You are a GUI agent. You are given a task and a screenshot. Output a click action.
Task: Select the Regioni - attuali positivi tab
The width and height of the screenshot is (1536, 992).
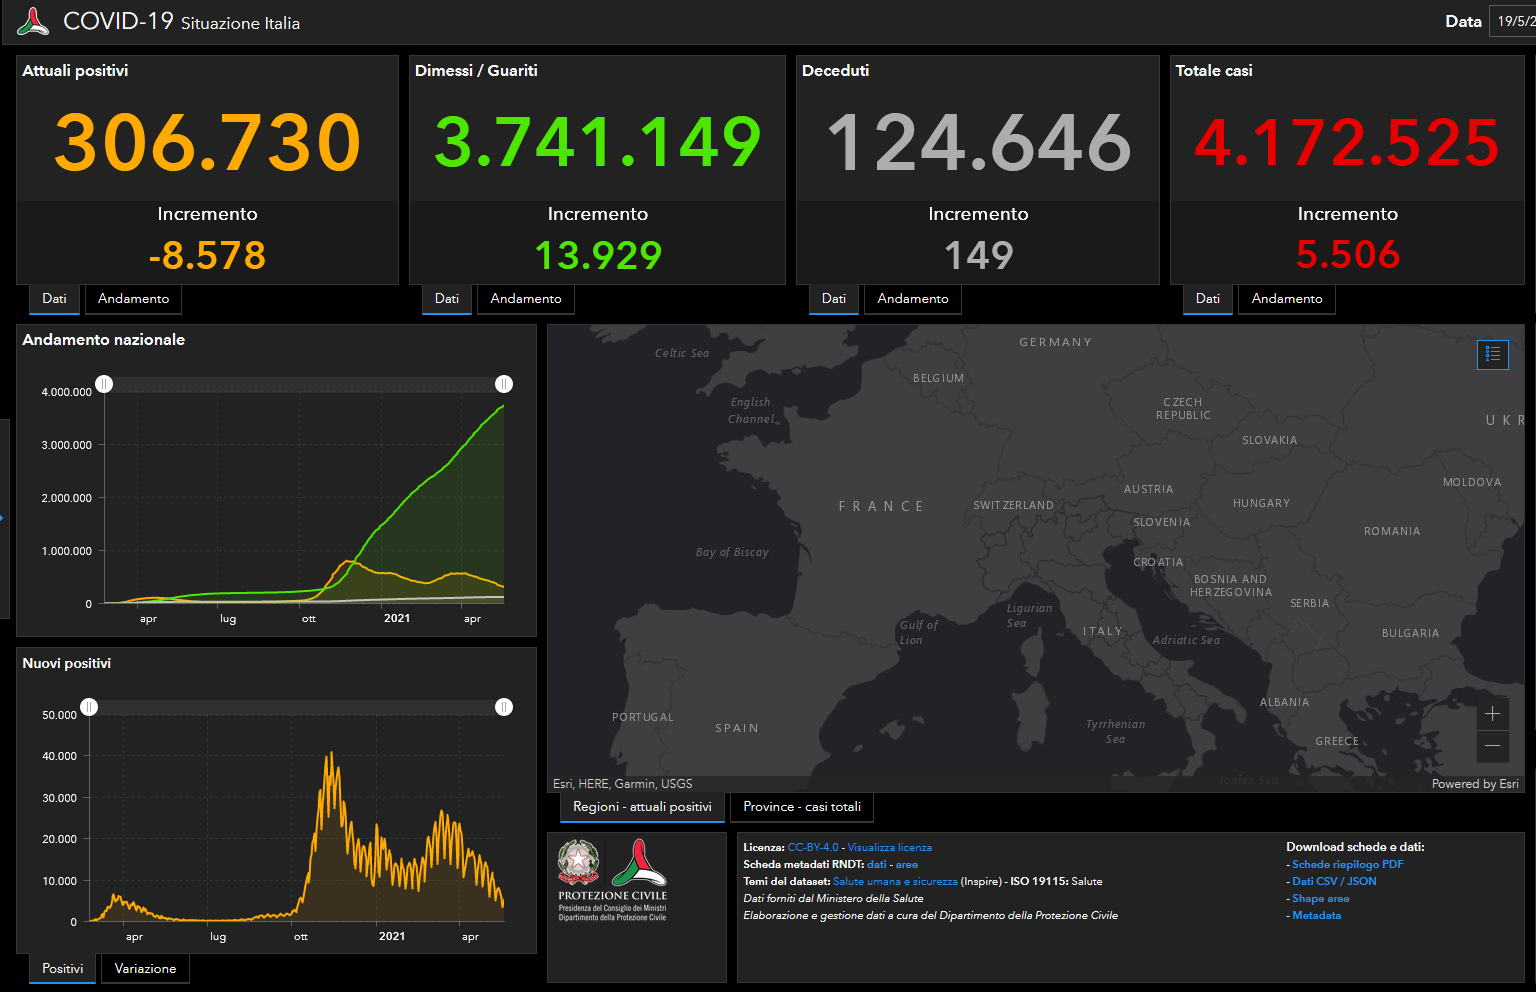click(642, 807)
